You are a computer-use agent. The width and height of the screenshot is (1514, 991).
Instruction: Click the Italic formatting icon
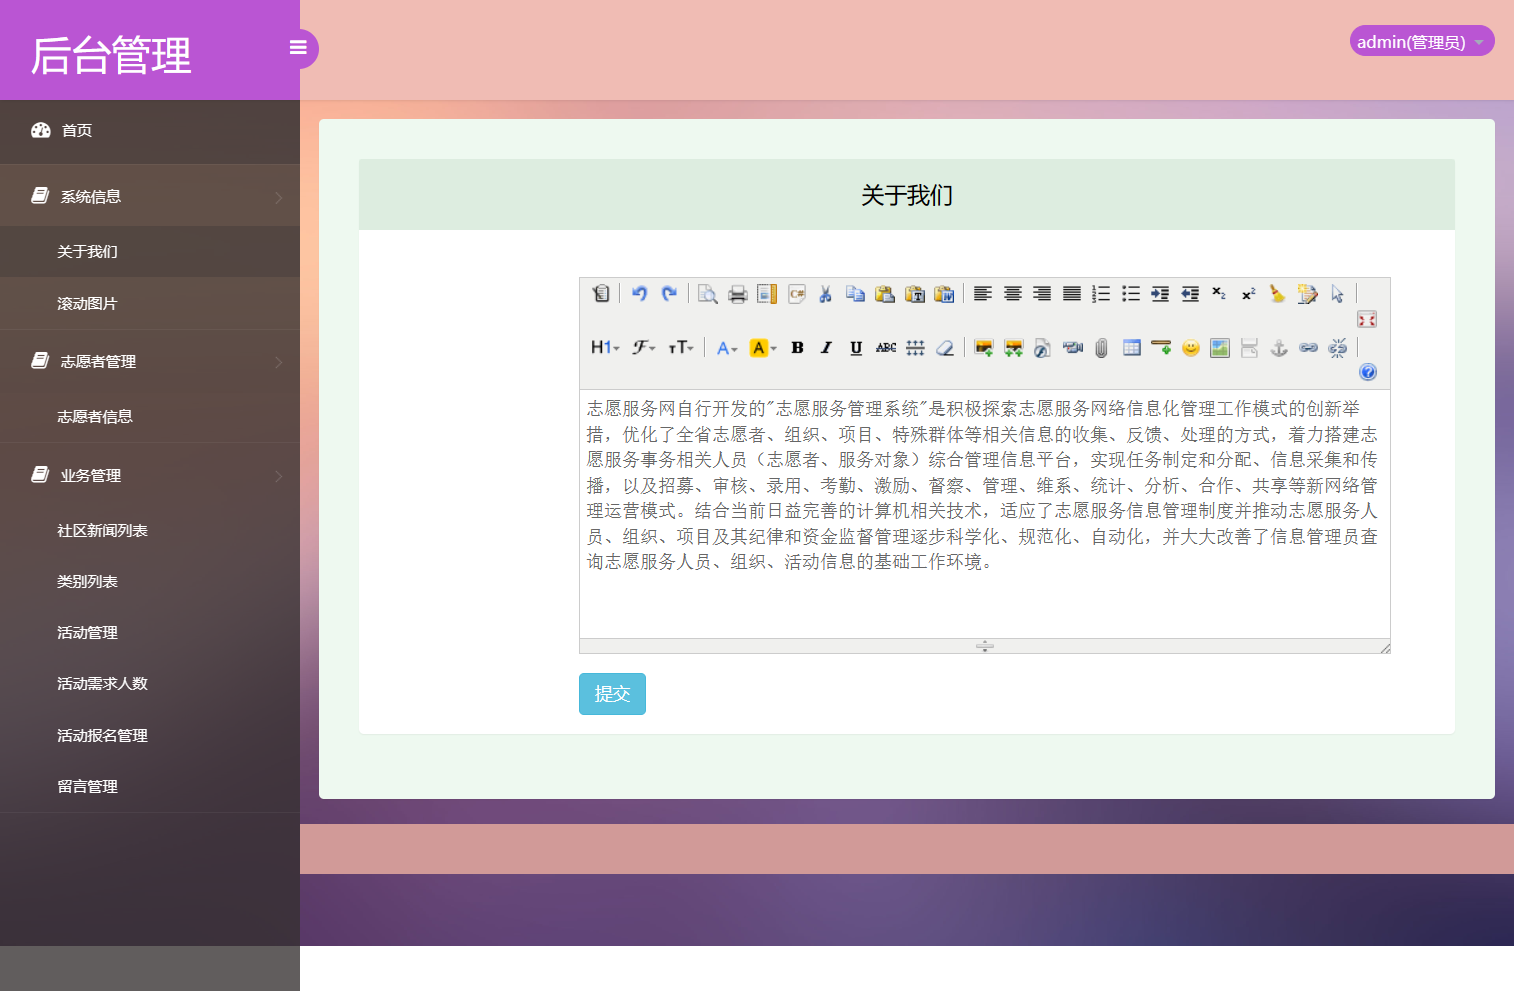(825, 348)
